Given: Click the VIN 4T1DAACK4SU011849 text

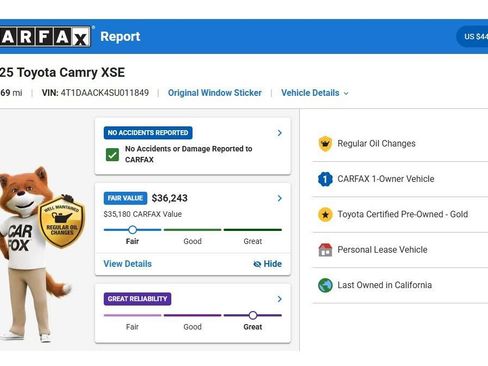Looking at the screenshot, I should 95,93.
